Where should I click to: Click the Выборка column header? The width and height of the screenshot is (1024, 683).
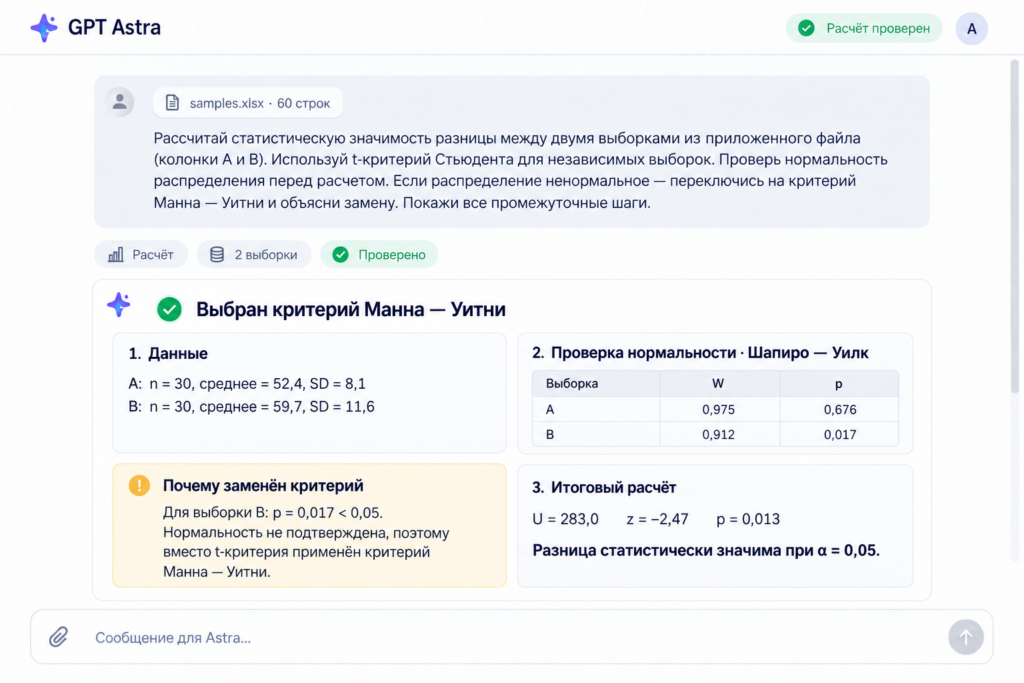[x=572, y=383]
